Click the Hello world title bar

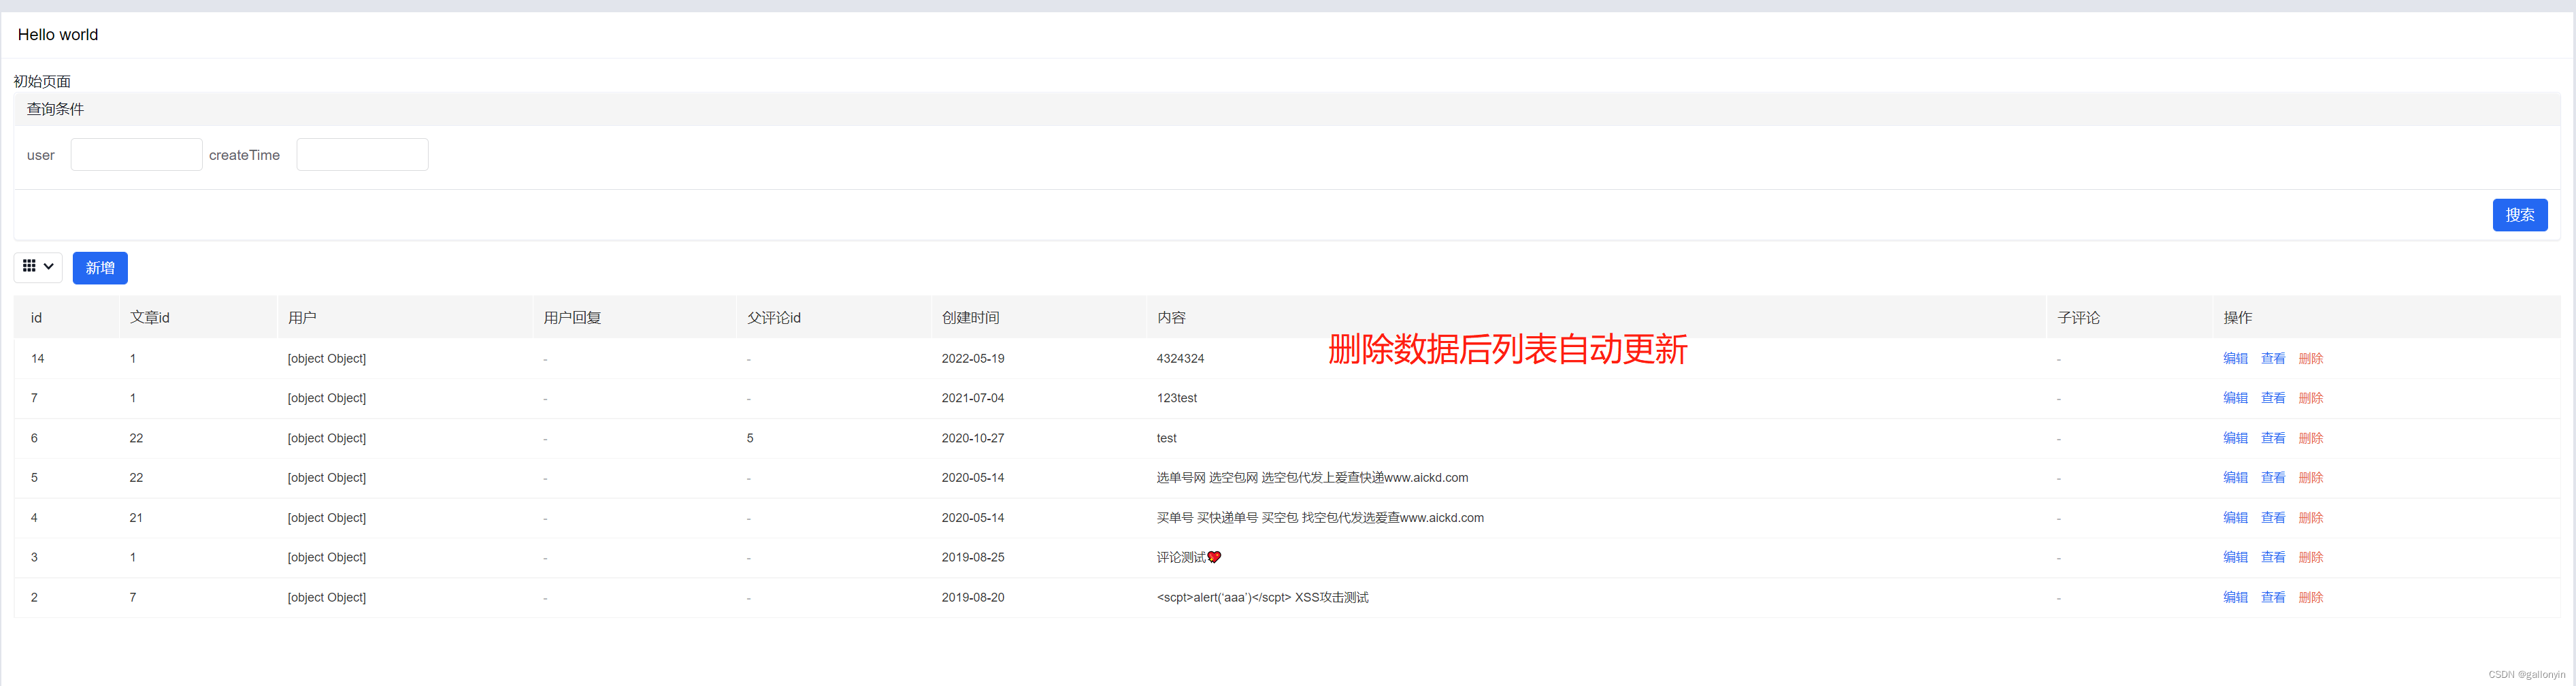[x=57, y=34]
